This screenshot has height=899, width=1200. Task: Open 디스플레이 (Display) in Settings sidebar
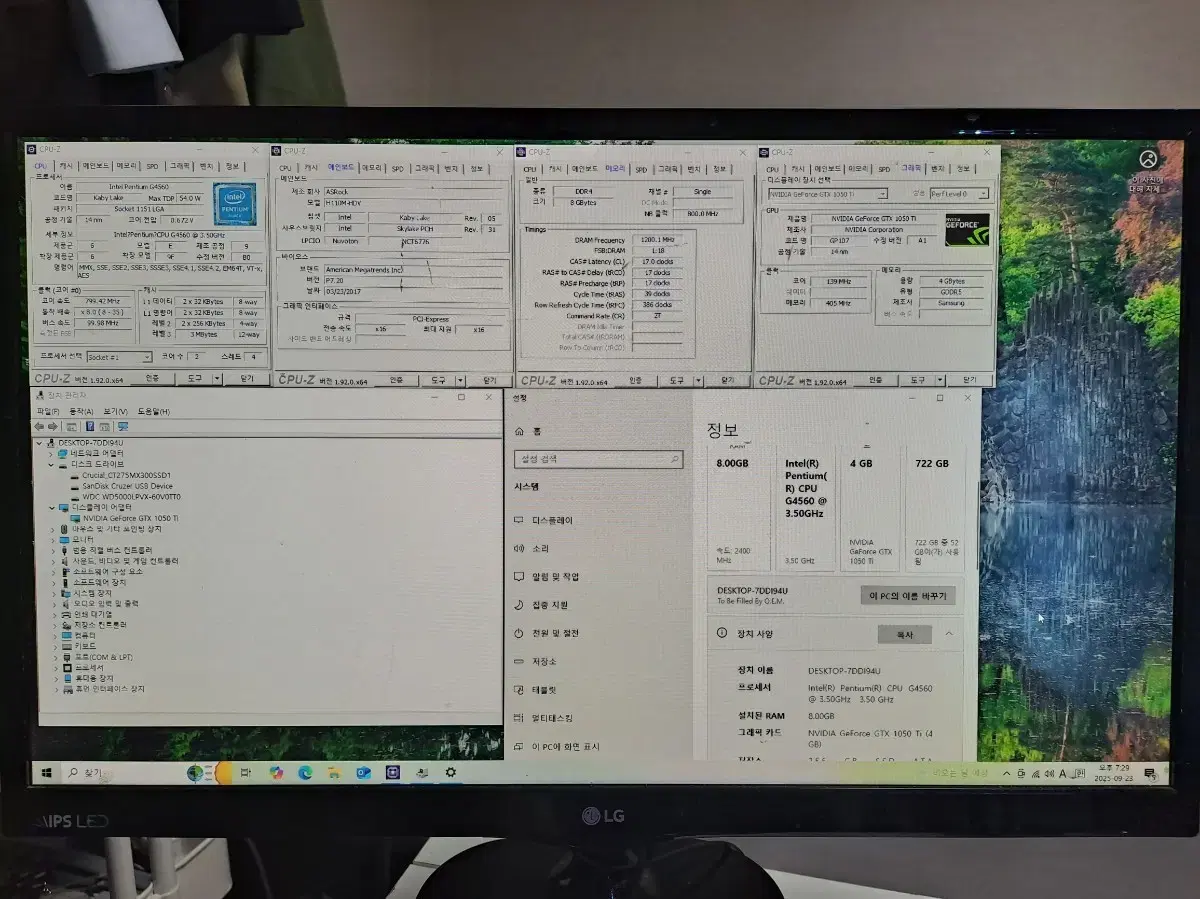[x=550, y=520]
